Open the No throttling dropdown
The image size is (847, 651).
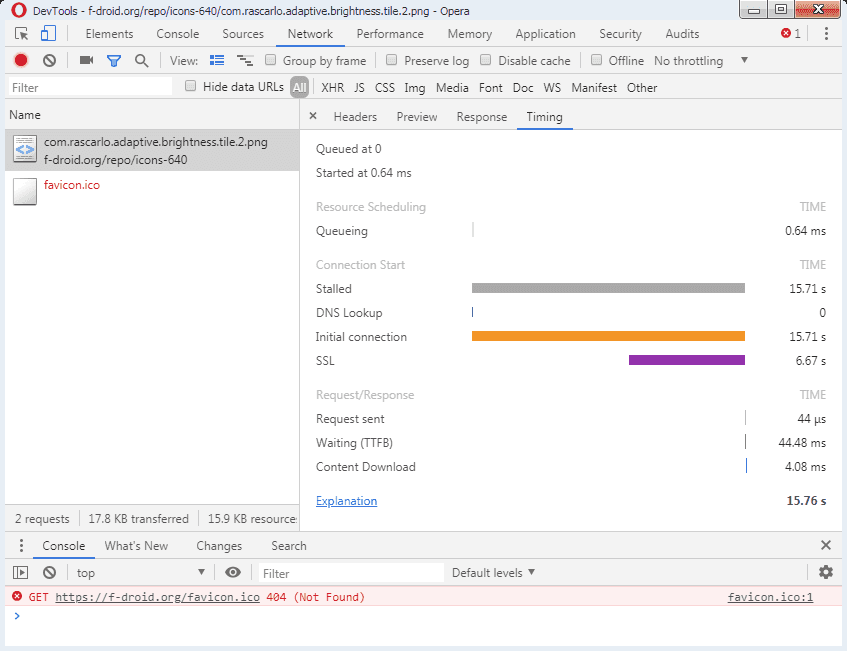tap(701, 61)
